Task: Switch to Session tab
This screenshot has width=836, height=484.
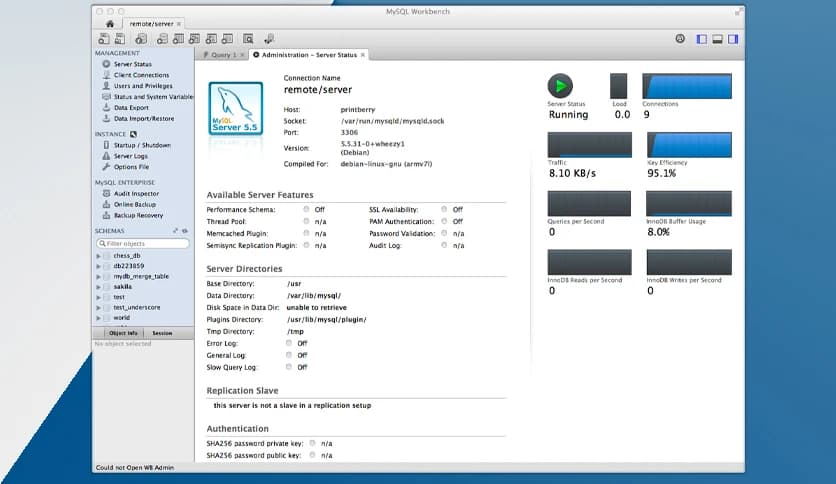Action: [x=162, y=333]
